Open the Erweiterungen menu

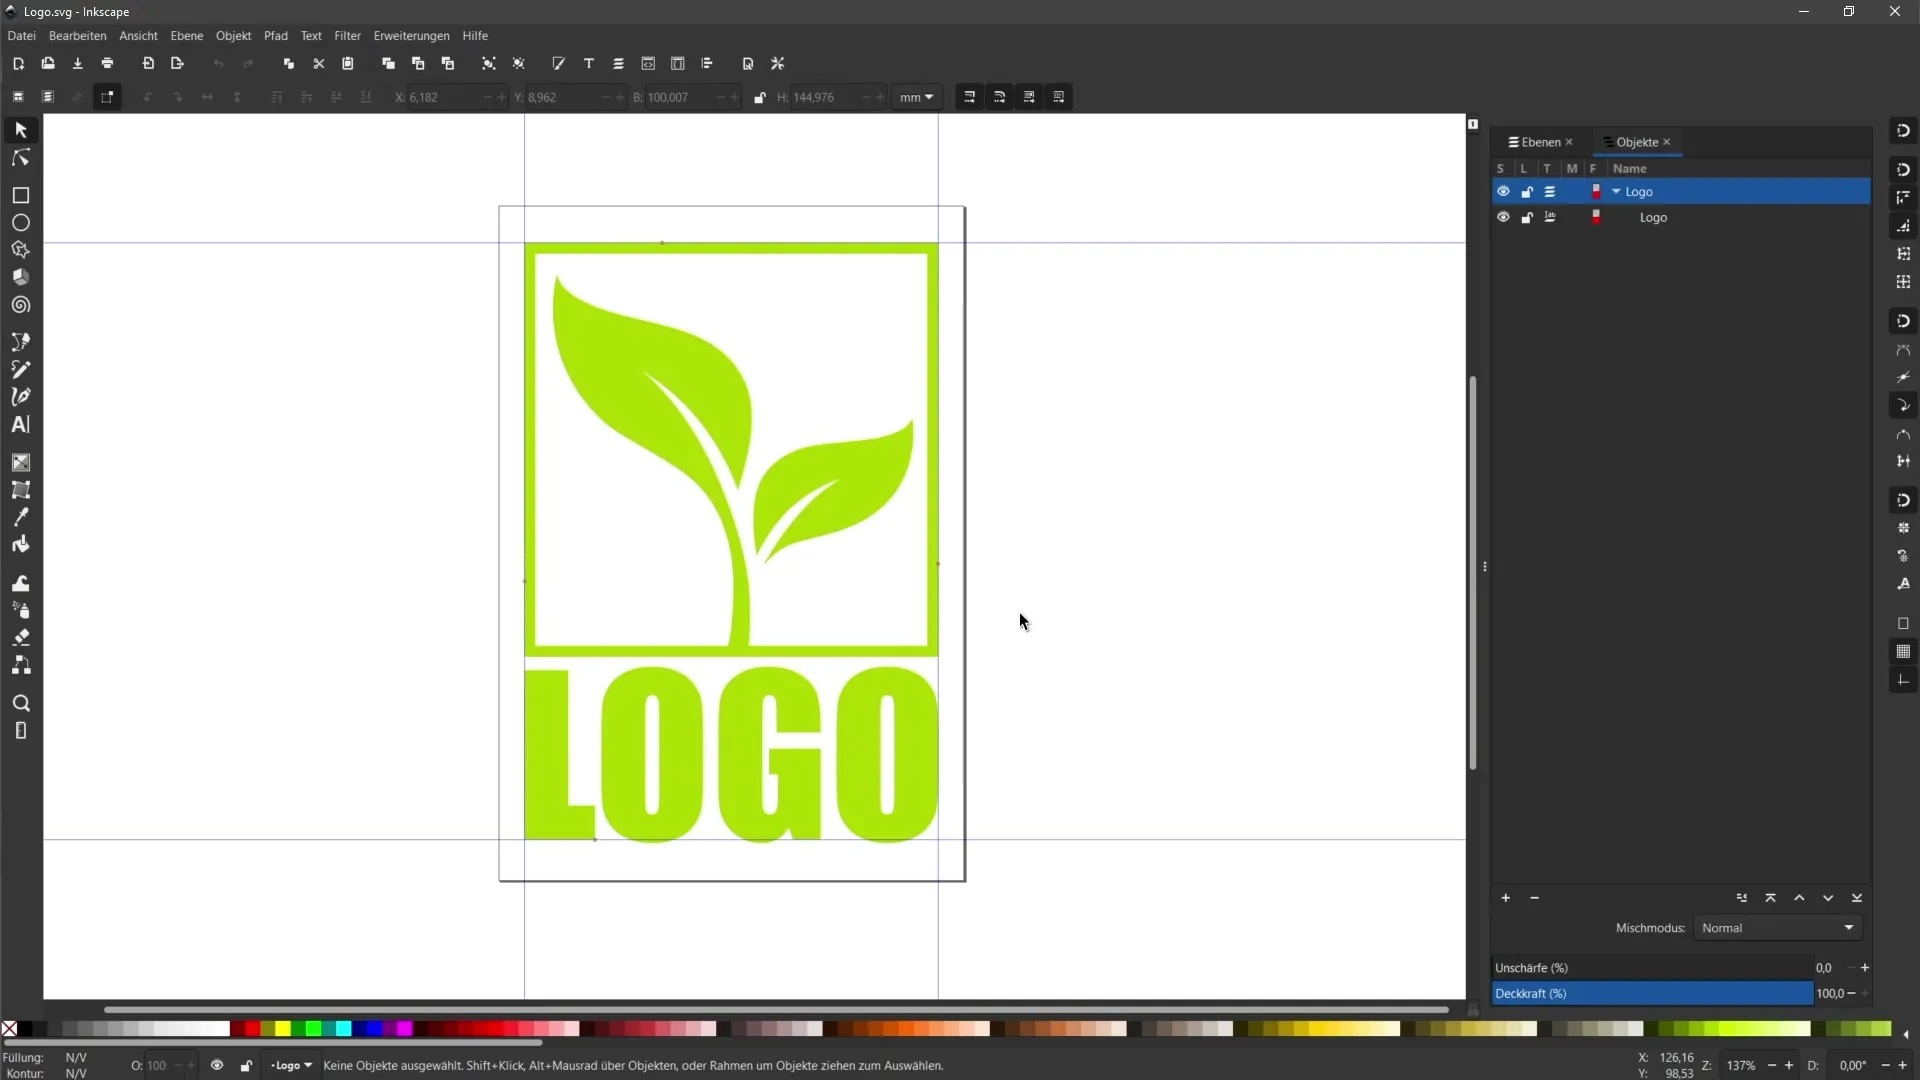click(410, 36)
